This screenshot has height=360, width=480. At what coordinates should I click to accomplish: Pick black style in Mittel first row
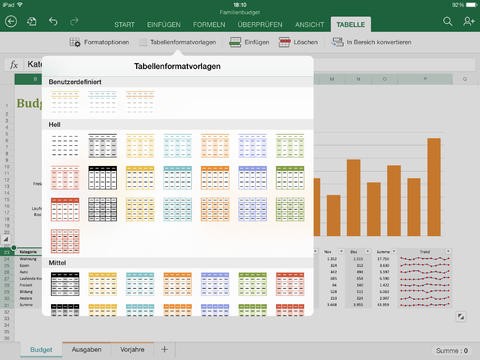coord(65,284)
